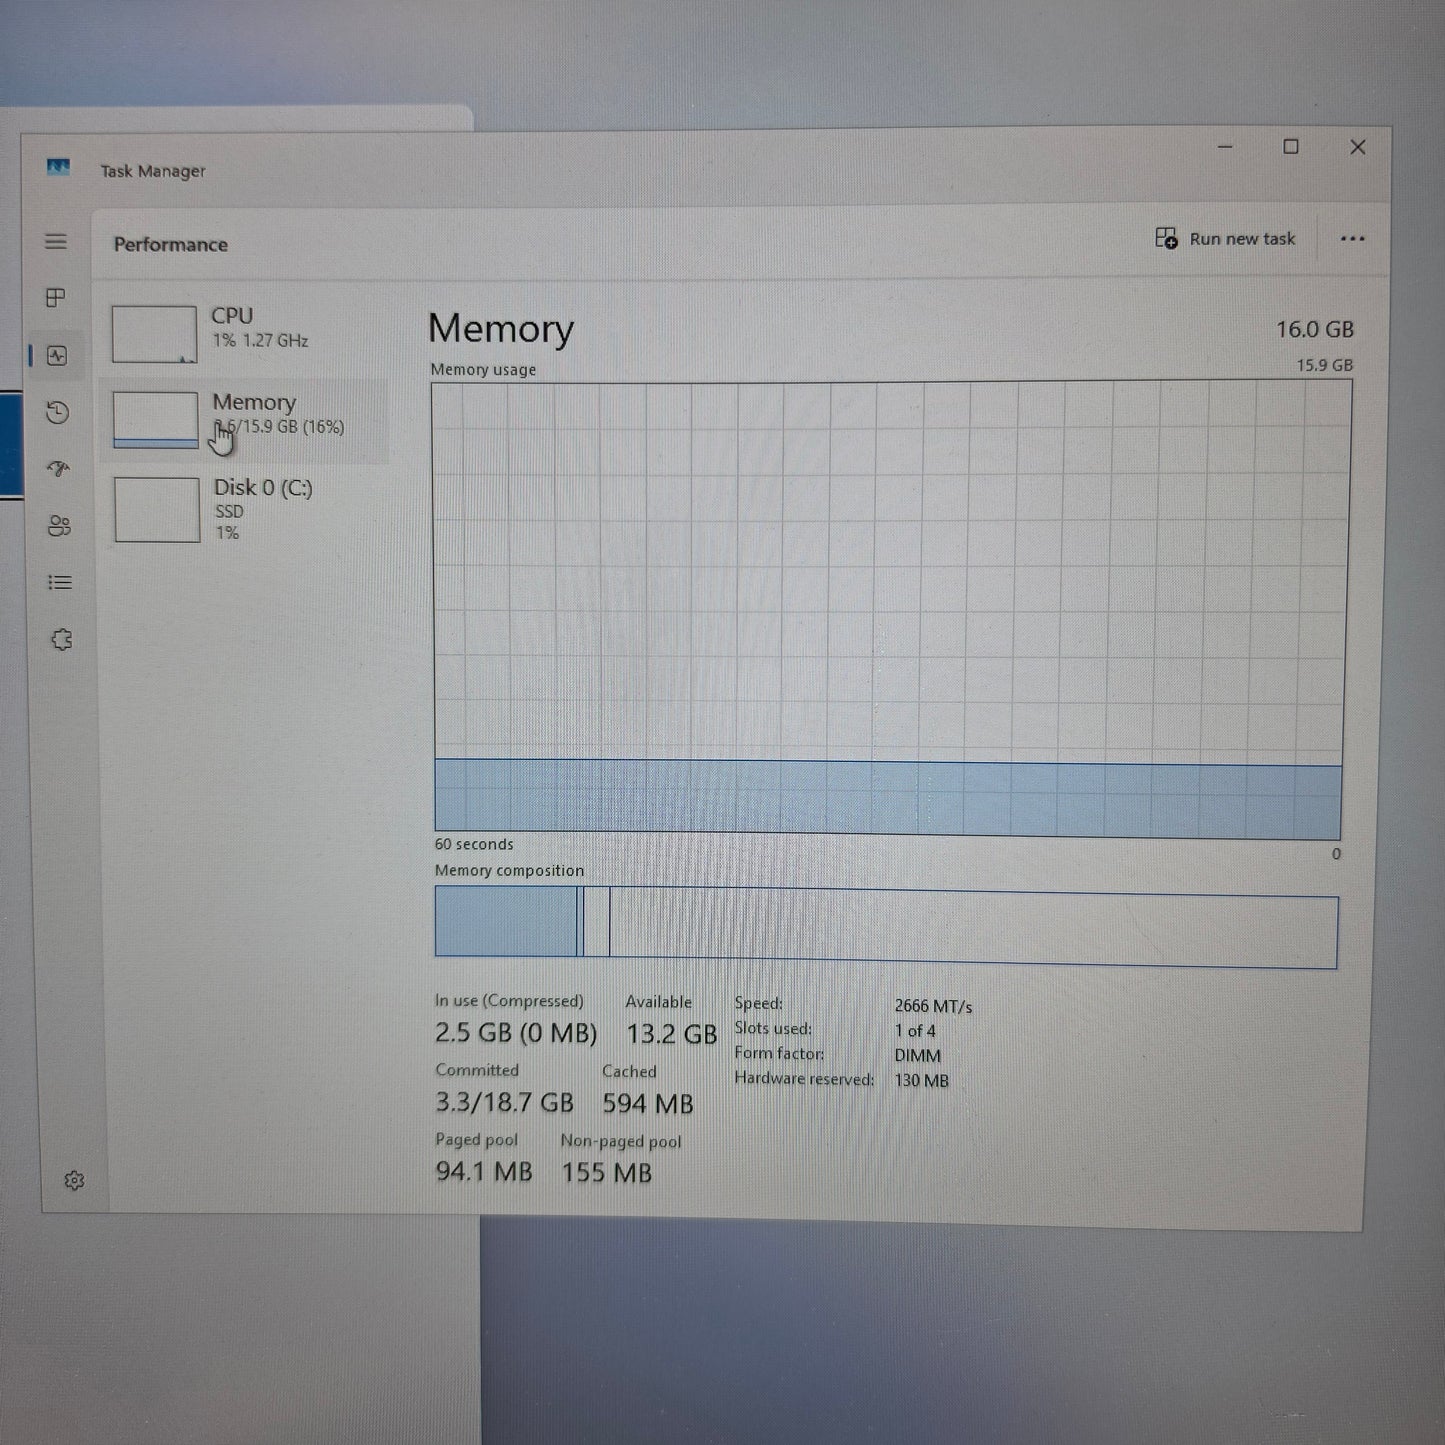
Task: Click the Disk 0 mini graph thumbnail
Action: pos(157,510)
